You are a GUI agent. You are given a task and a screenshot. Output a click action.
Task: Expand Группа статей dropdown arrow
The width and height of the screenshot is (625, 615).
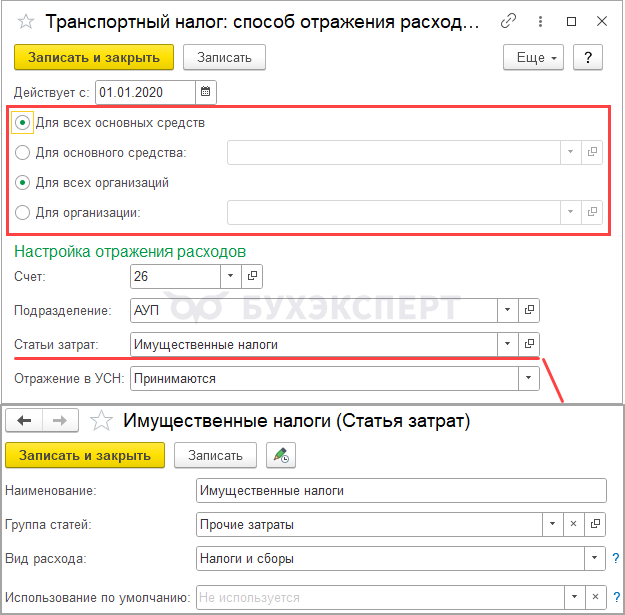pyautogui.click(x=553, y=524)
